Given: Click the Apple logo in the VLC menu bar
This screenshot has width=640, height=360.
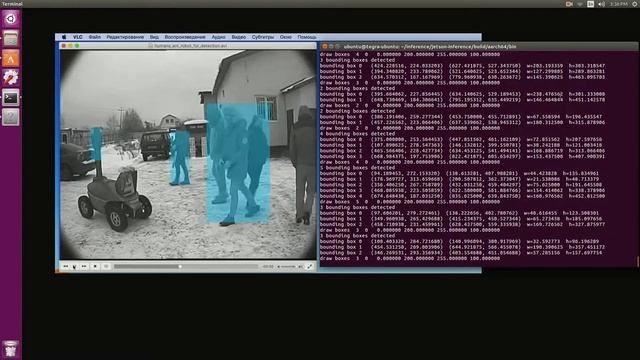Looking at the screenshot, I should (64, 37).
